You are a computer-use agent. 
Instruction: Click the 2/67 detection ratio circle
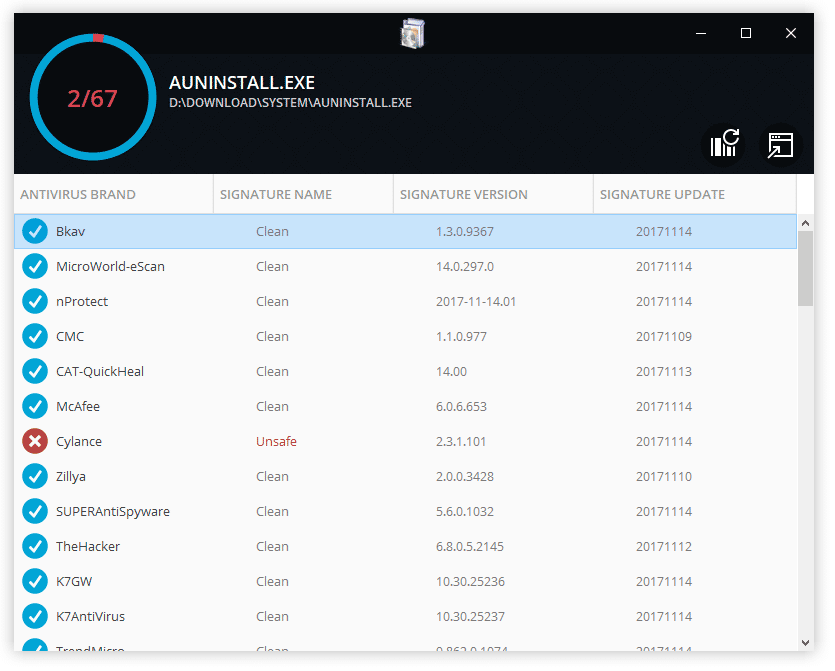(x=93, y=97)
